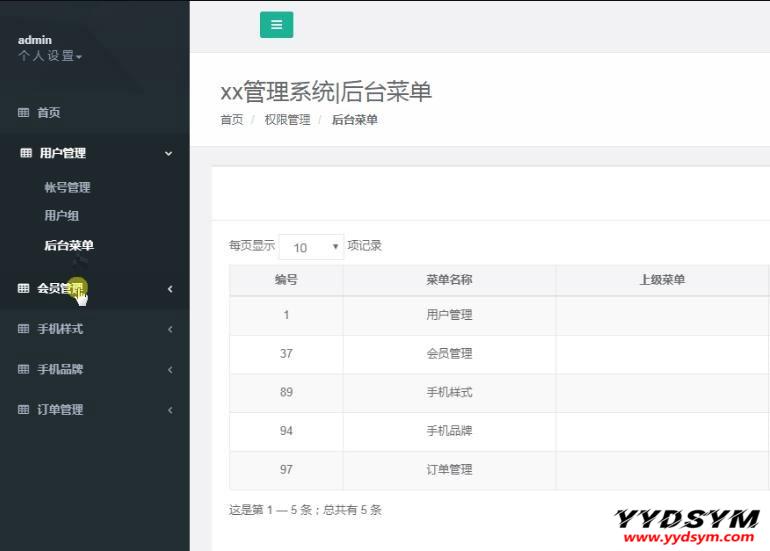The height and width of the screenshot is (551, 770).
Task: Open 个人设置 dropdown under admin
Action: (50, 56)
